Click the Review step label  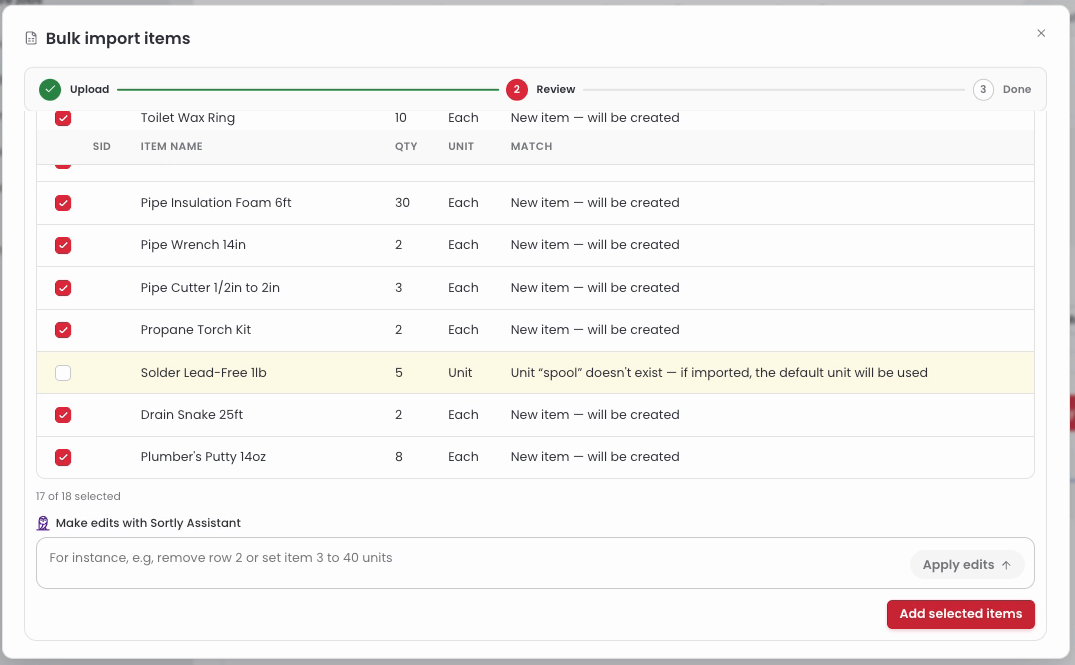555,90
